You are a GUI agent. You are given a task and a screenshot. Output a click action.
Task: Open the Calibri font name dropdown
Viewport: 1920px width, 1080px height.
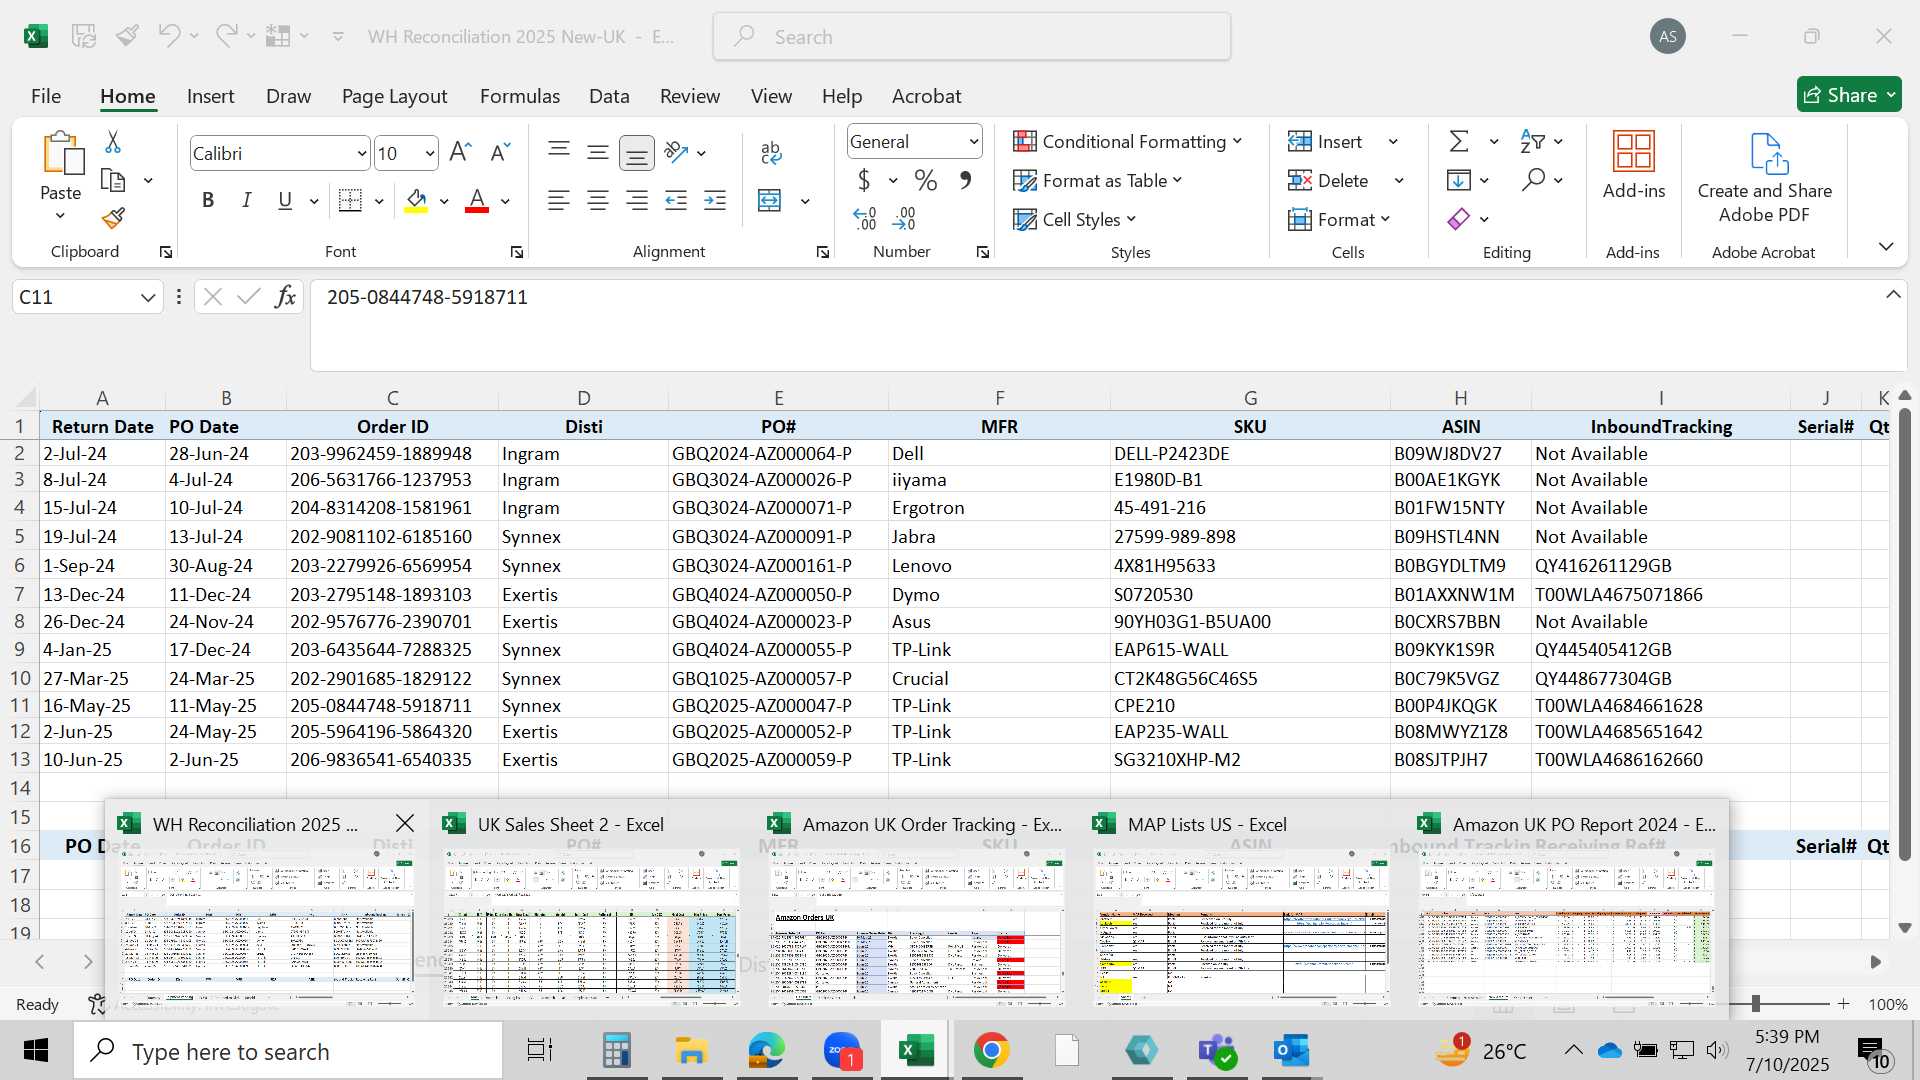point(361,153)
